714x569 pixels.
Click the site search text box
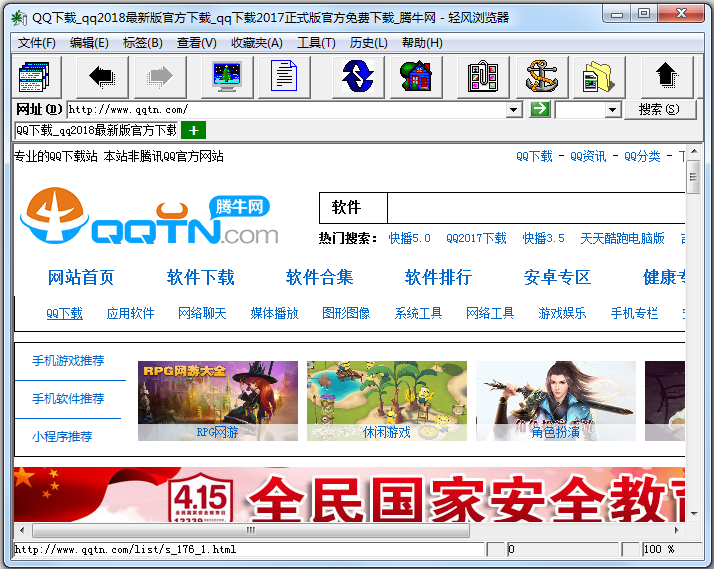pyautogui.click(x=536, y=208)
